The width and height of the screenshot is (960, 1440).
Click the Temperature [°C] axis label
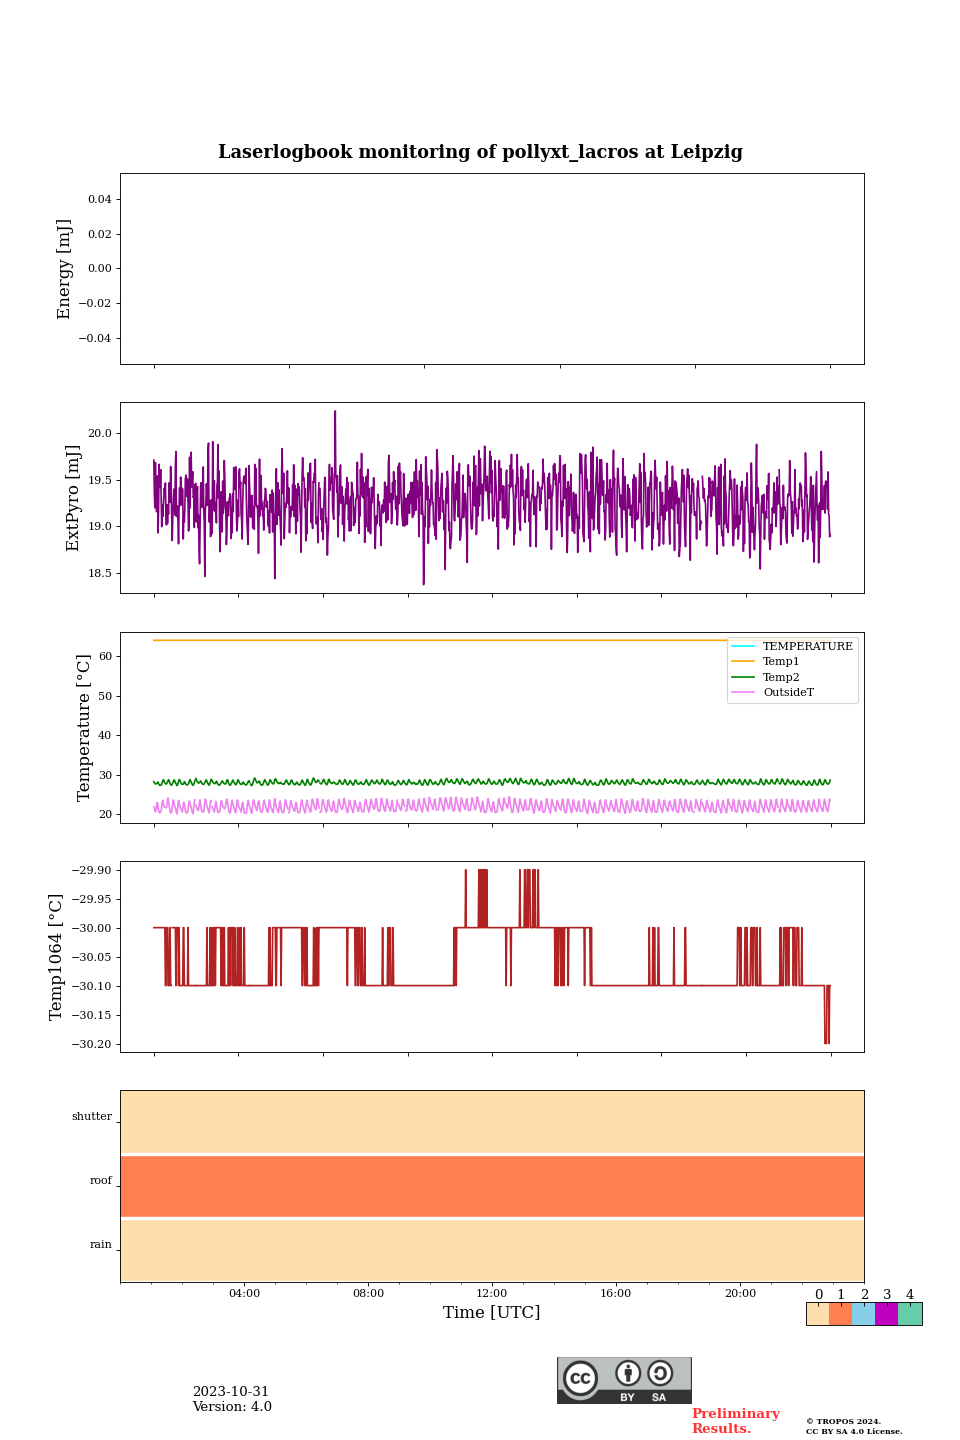[84, 727]
